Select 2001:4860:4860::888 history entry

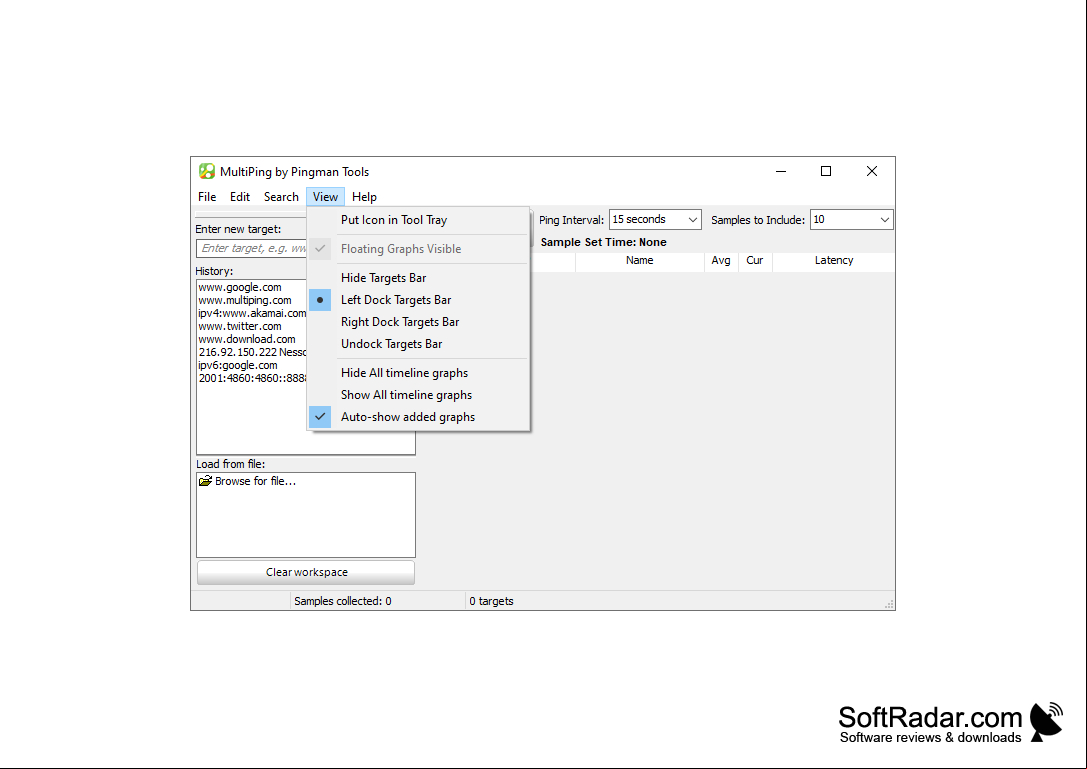[x=252, y=379]
